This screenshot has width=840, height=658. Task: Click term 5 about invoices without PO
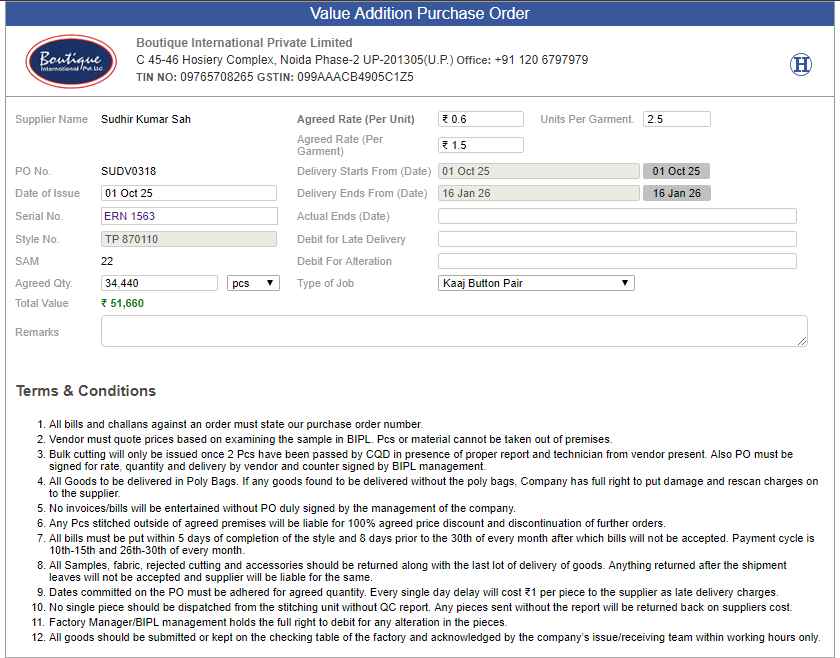[282, 508]
